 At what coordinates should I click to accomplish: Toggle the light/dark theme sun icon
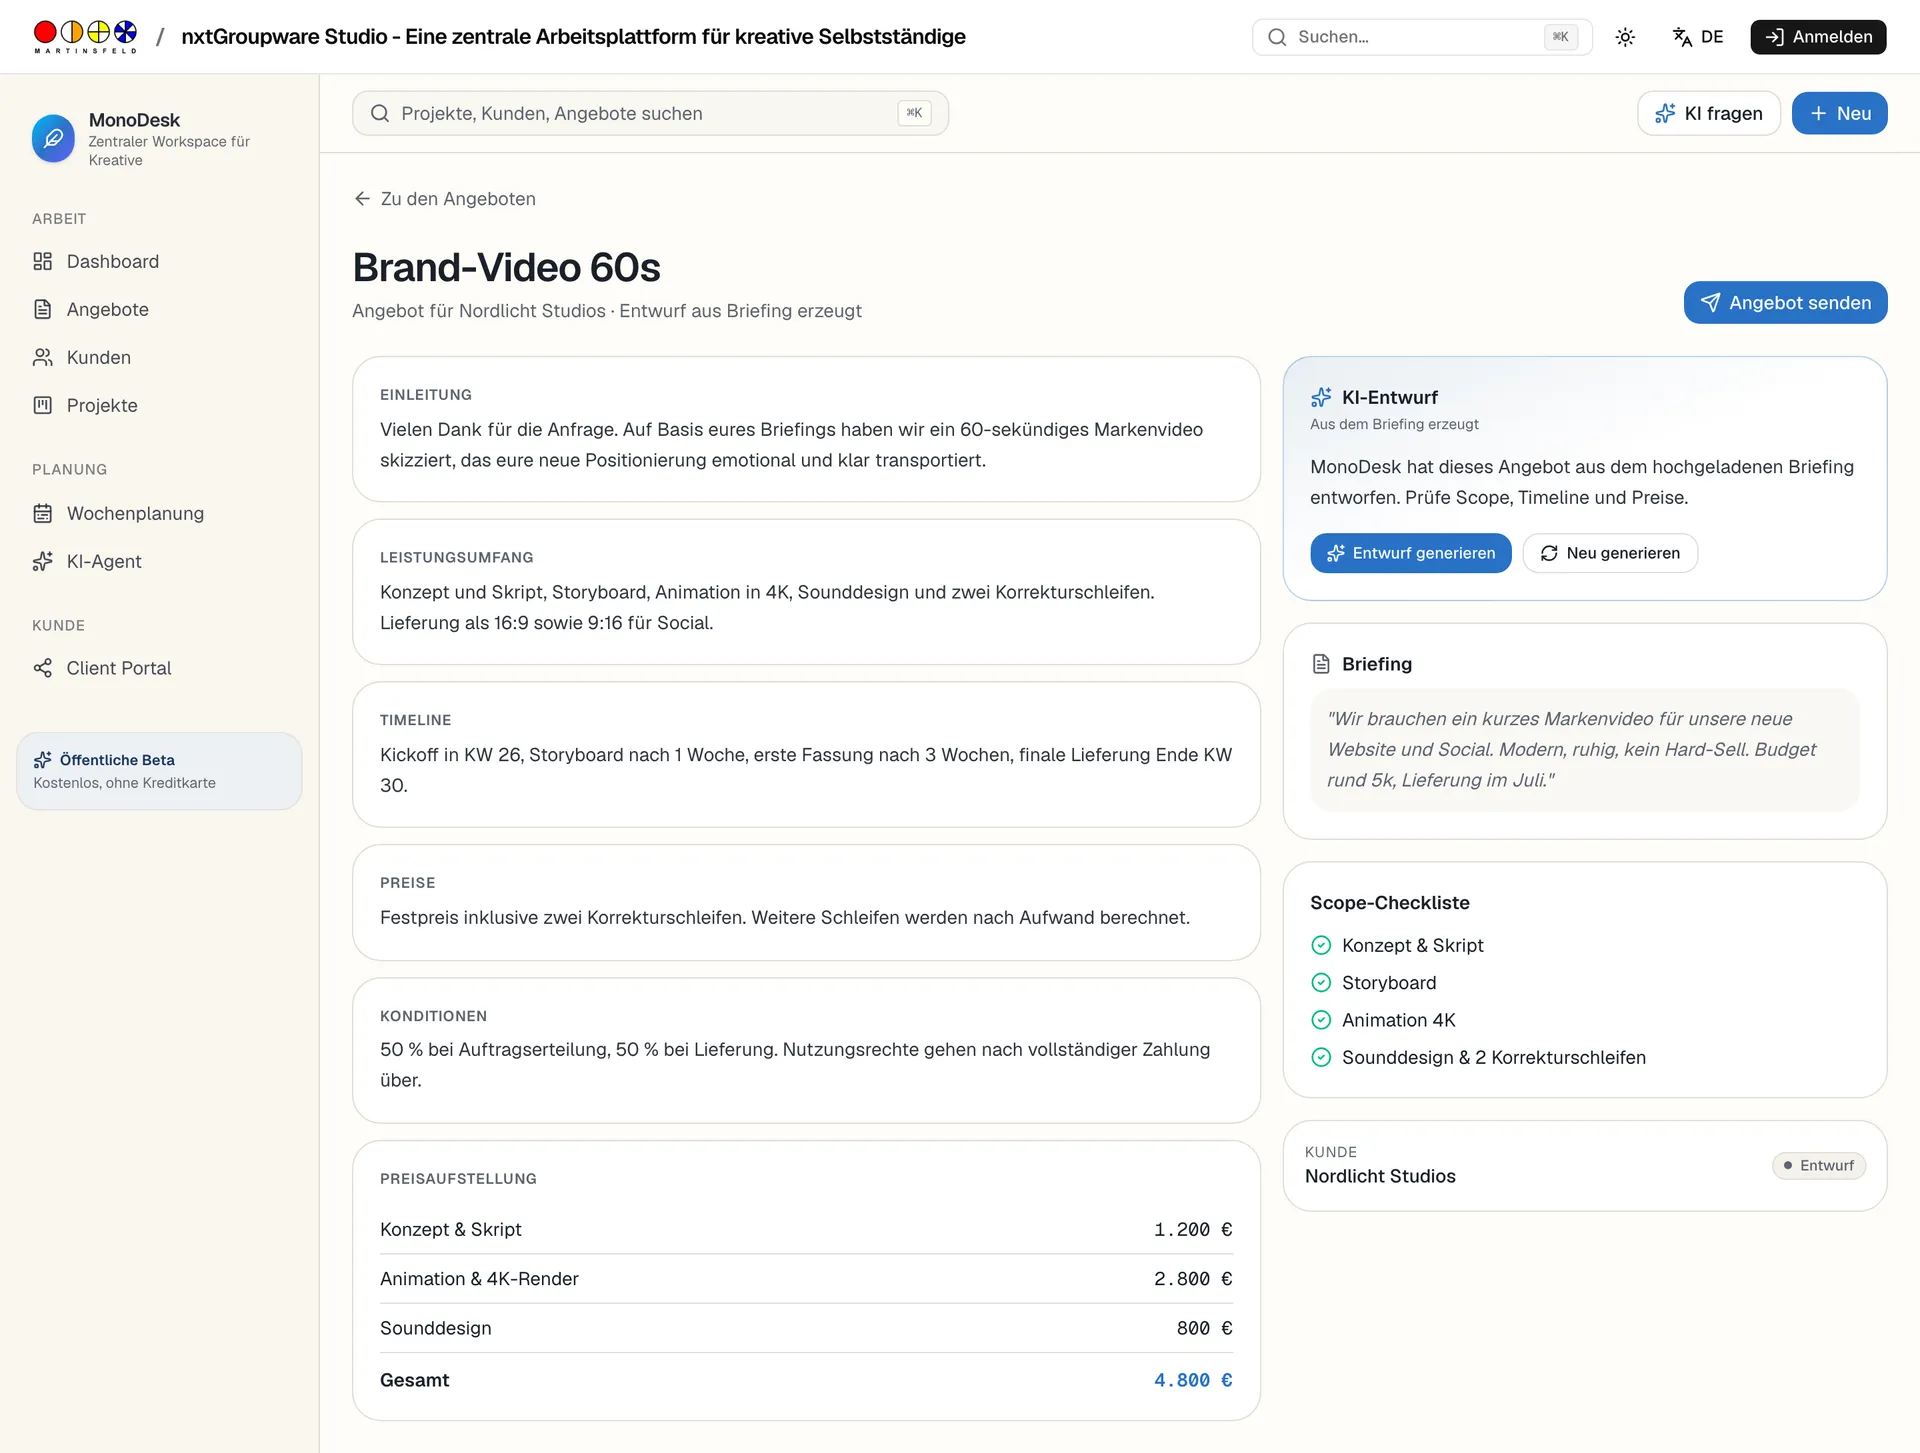tap(1625, 37)
